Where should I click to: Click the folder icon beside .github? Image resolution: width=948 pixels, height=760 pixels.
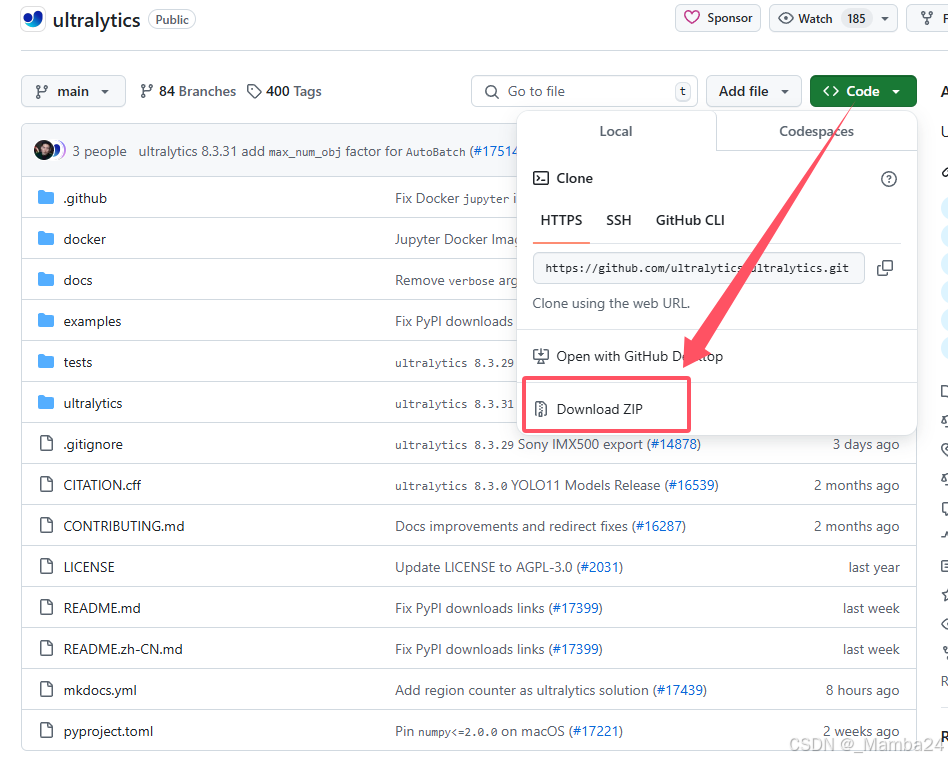[46, 198]
